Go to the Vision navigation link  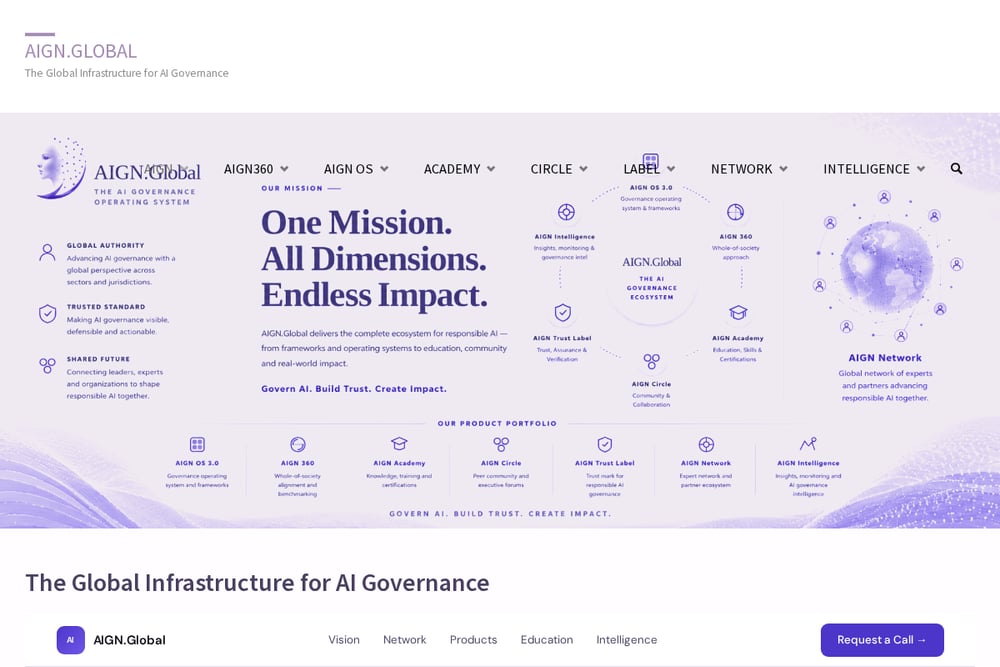(x=344, y=640)
